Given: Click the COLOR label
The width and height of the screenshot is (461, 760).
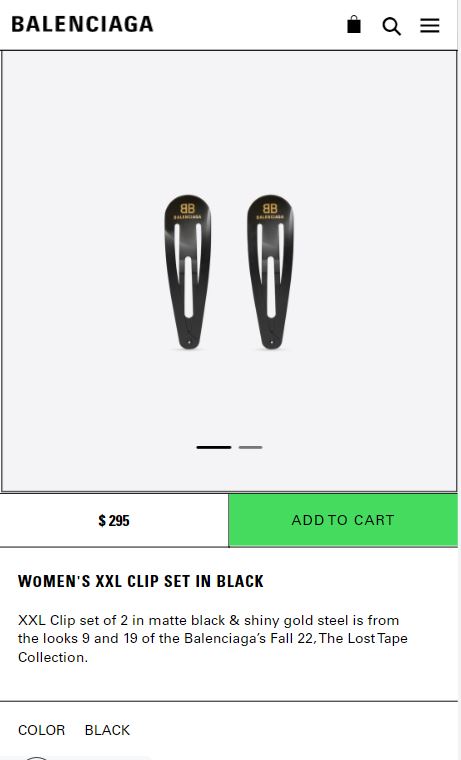Looking at the screenshot, I should coord(41,730).
